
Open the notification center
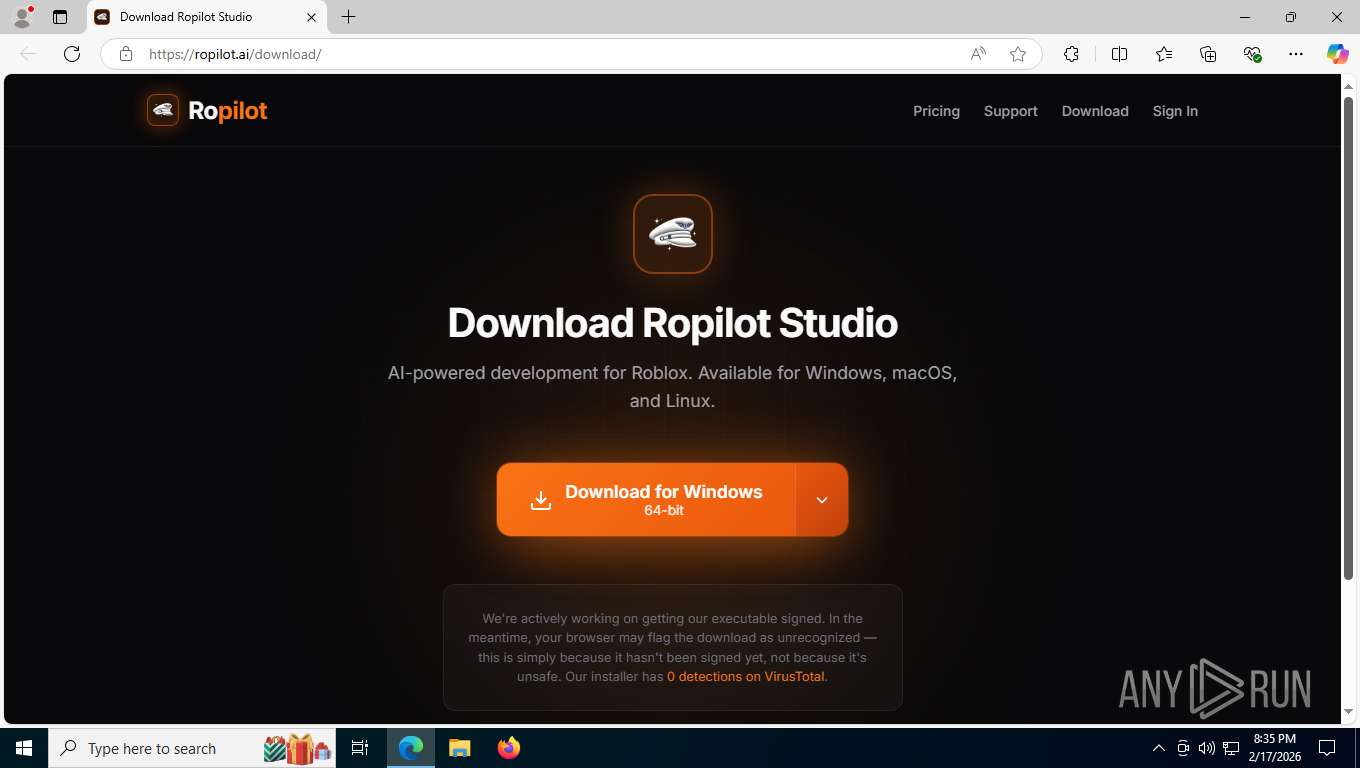(x=1327, y=748)
